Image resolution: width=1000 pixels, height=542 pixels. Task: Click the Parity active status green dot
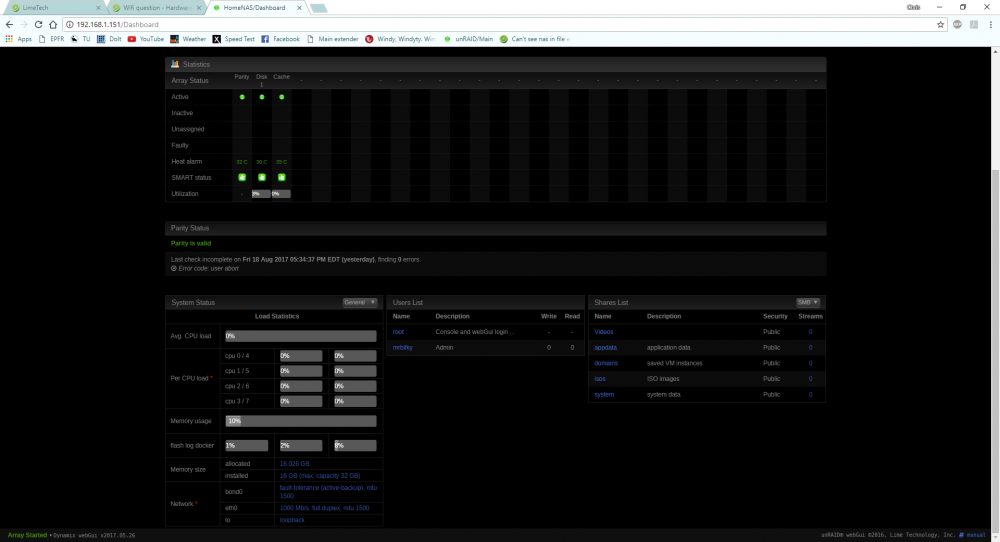(x=242, y=97)
